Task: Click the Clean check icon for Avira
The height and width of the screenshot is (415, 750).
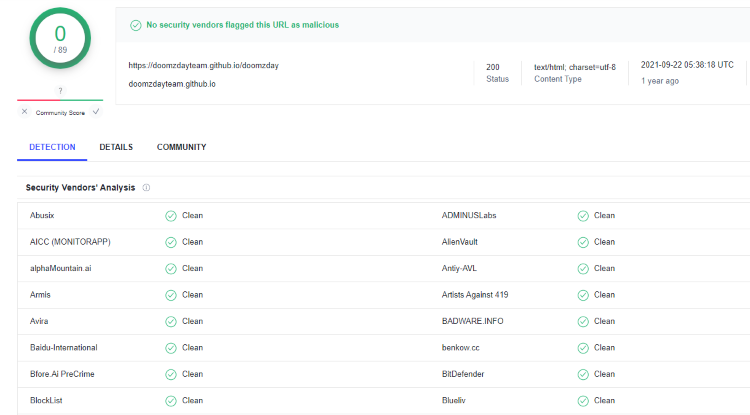Action: coord(171,322)
